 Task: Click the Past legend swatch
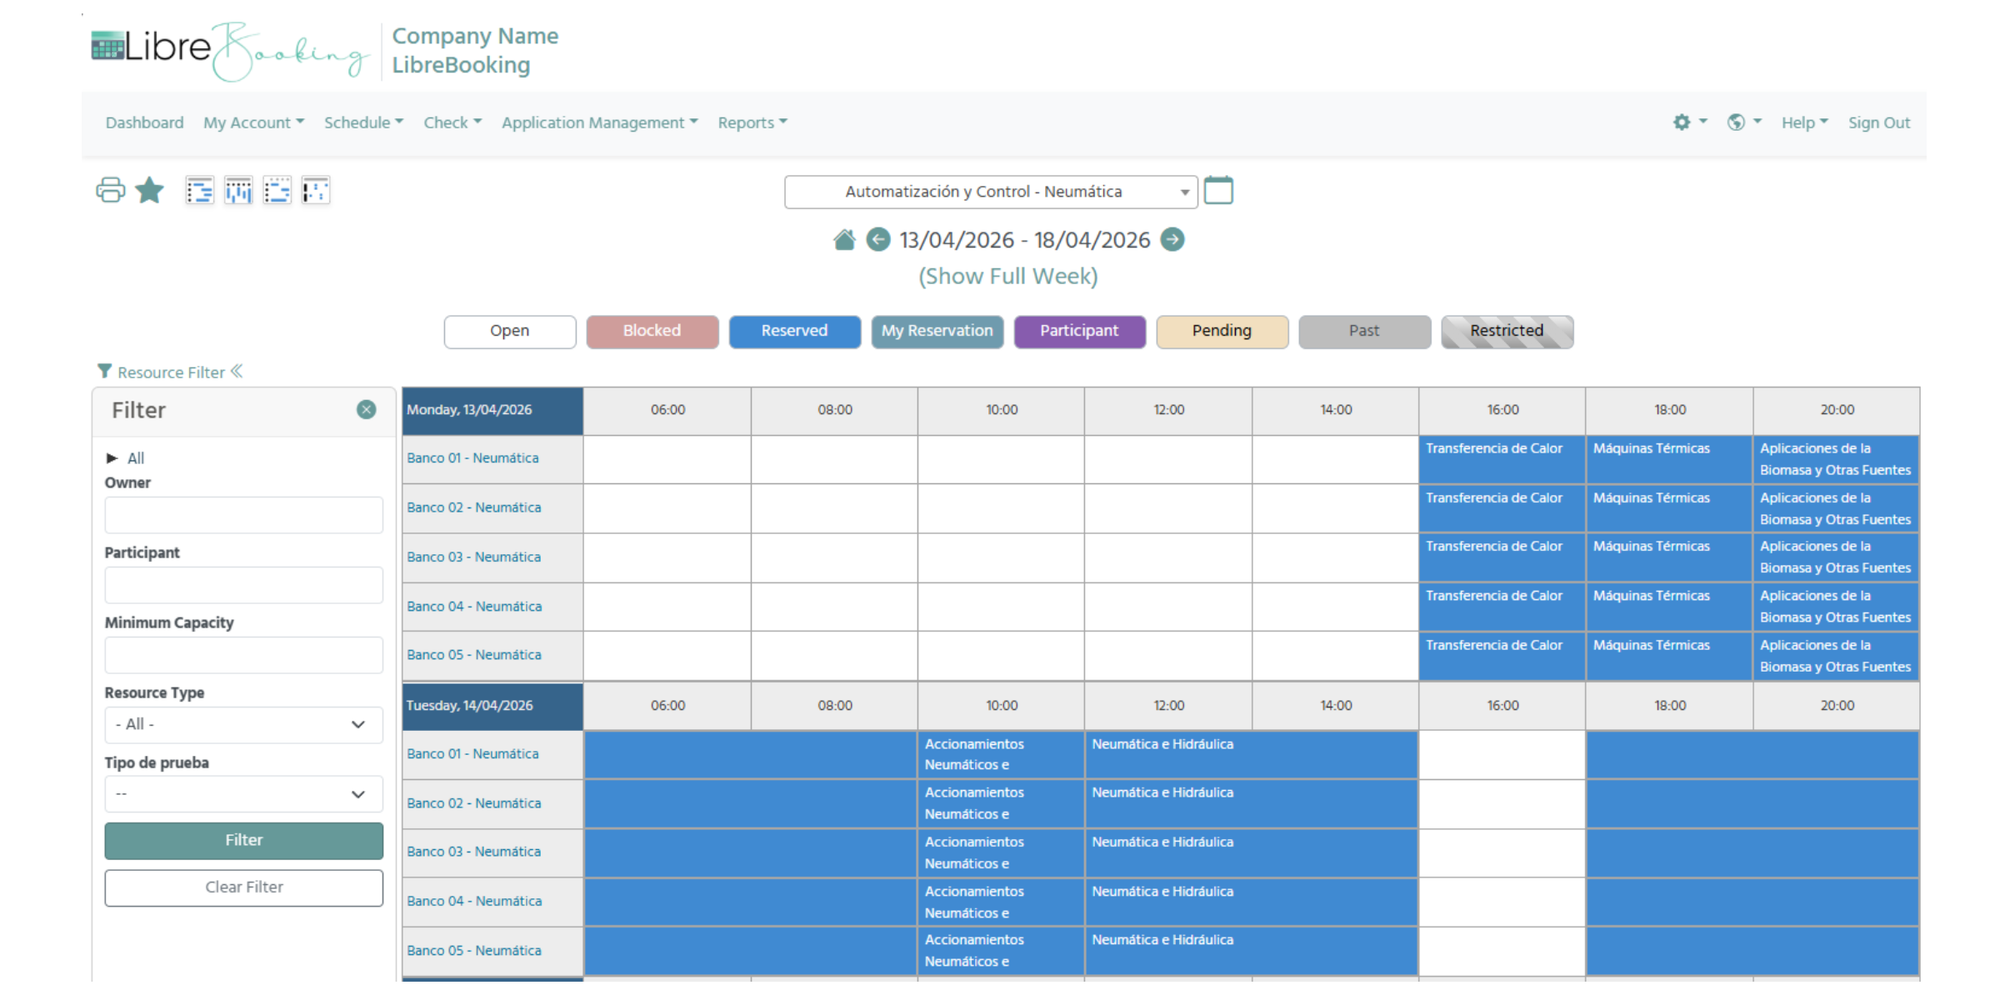click(x=1364, y=331)
